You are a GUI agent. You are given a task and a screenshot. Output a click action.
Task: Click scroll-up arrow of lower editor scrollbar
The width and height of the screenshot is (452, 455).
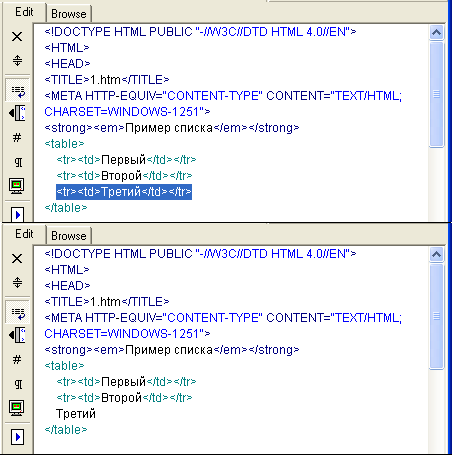[437, 255]
